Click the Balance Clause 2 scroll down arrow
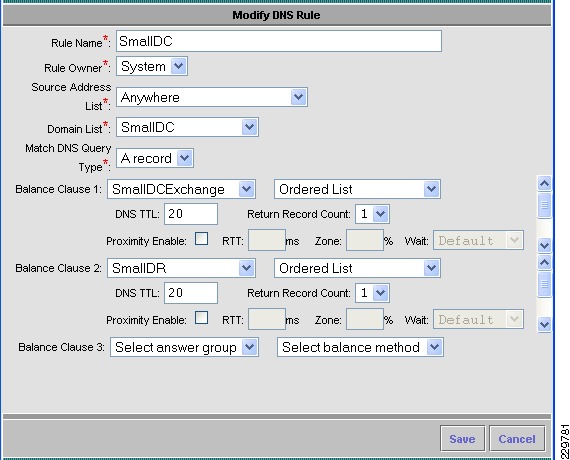The image size is (570, 460). tap(544, 324)
